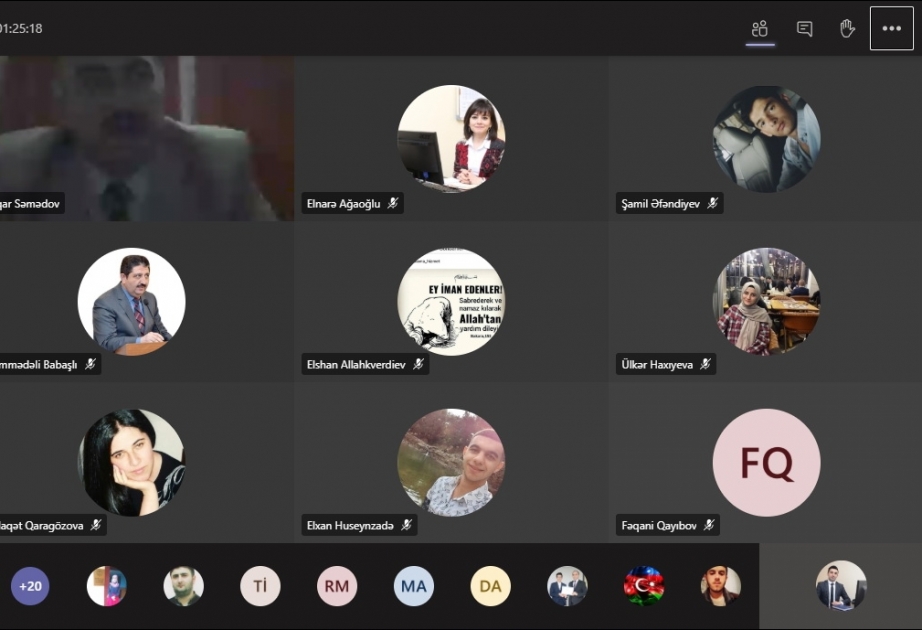The height and width of the screenshot is (630, 922).
Task: Click muted mic icon beside Qaragözova
Action: pyautogui.click(x=96, y=525)
